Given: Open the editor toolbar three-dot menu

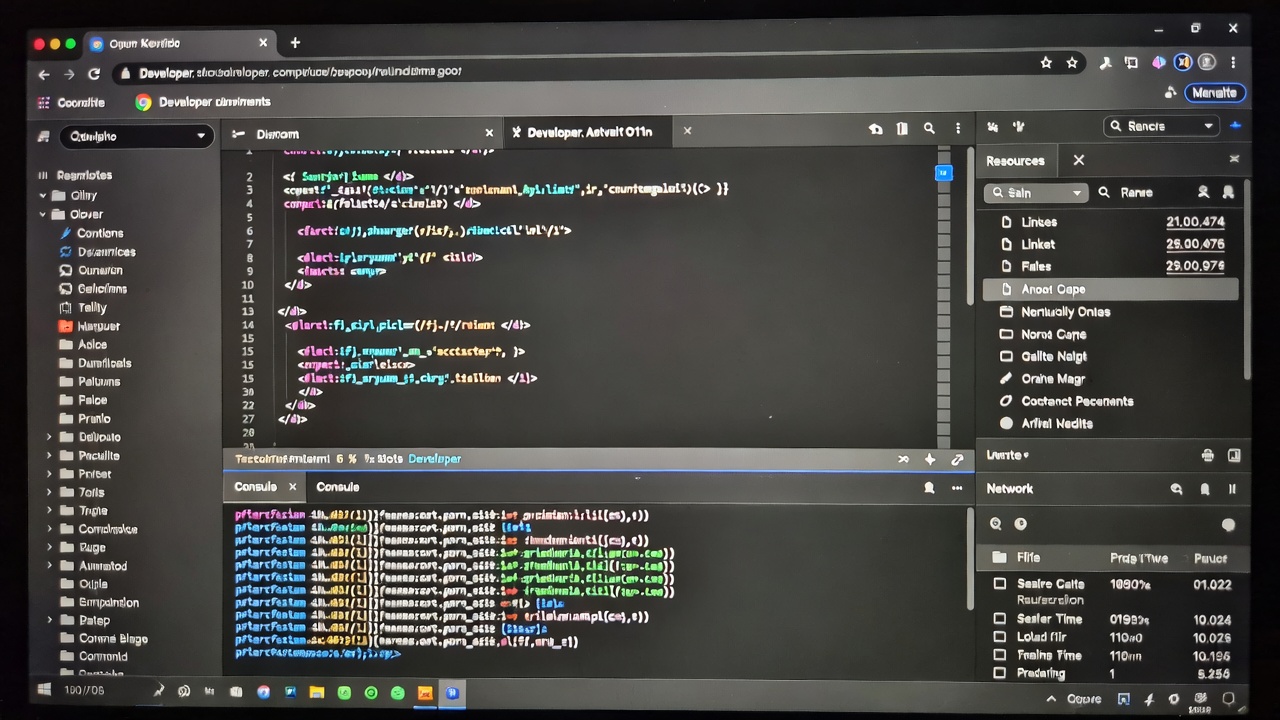Looking at the screenshot, I should click(x=957, y=129).
